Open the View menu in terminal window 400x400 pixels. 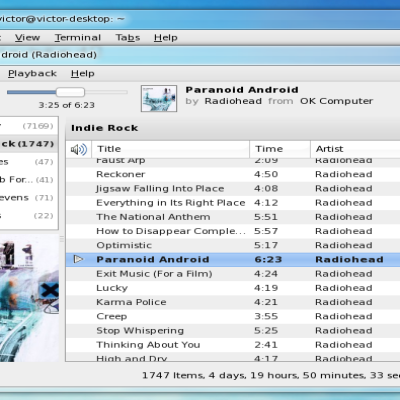27,38
